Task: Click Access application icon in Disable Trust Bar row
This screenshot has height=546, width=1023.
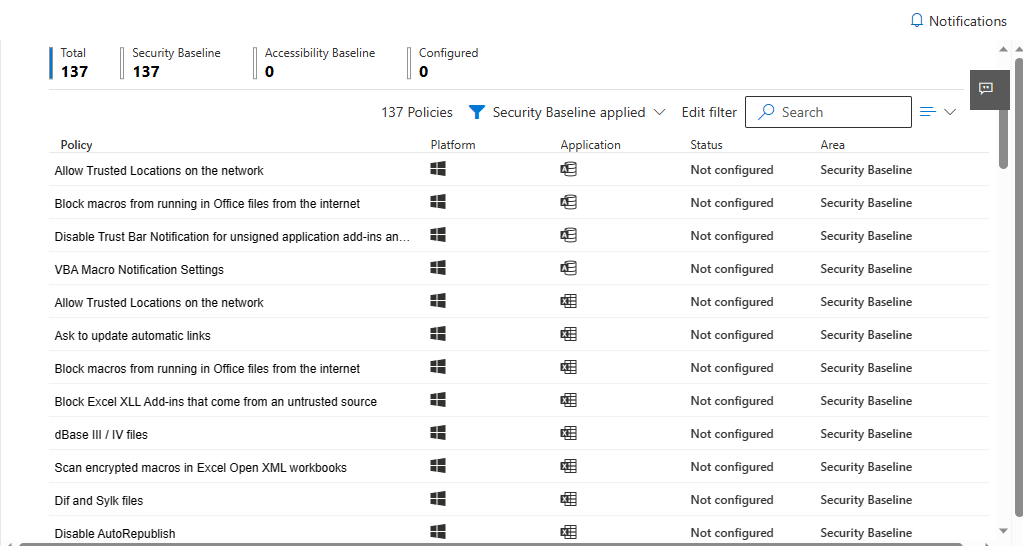Action: click(568, 235)
